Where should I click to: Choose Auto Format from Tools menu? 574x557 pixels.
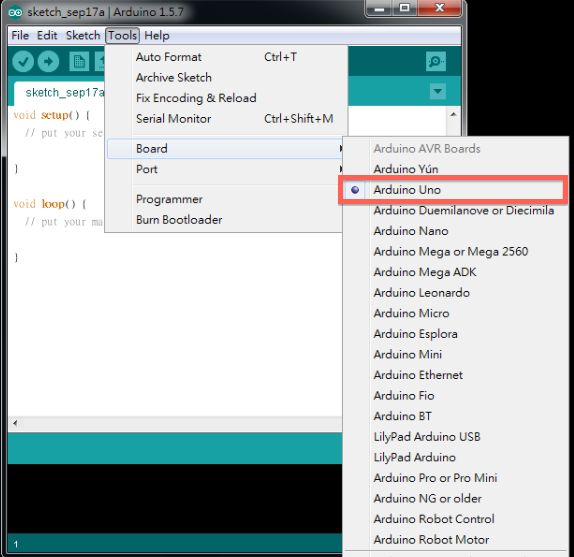pos(226,57)
